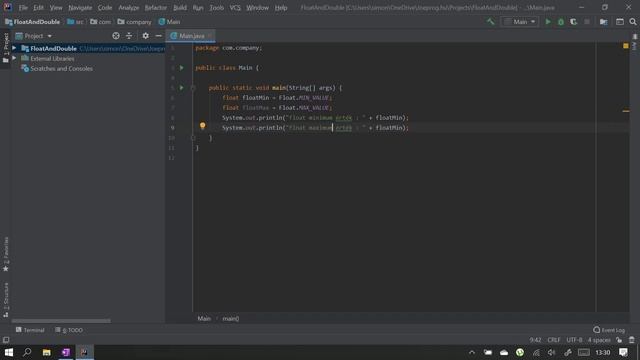Expand the External Libraries node
Screen dimensions: 640x360
[14, 58]
